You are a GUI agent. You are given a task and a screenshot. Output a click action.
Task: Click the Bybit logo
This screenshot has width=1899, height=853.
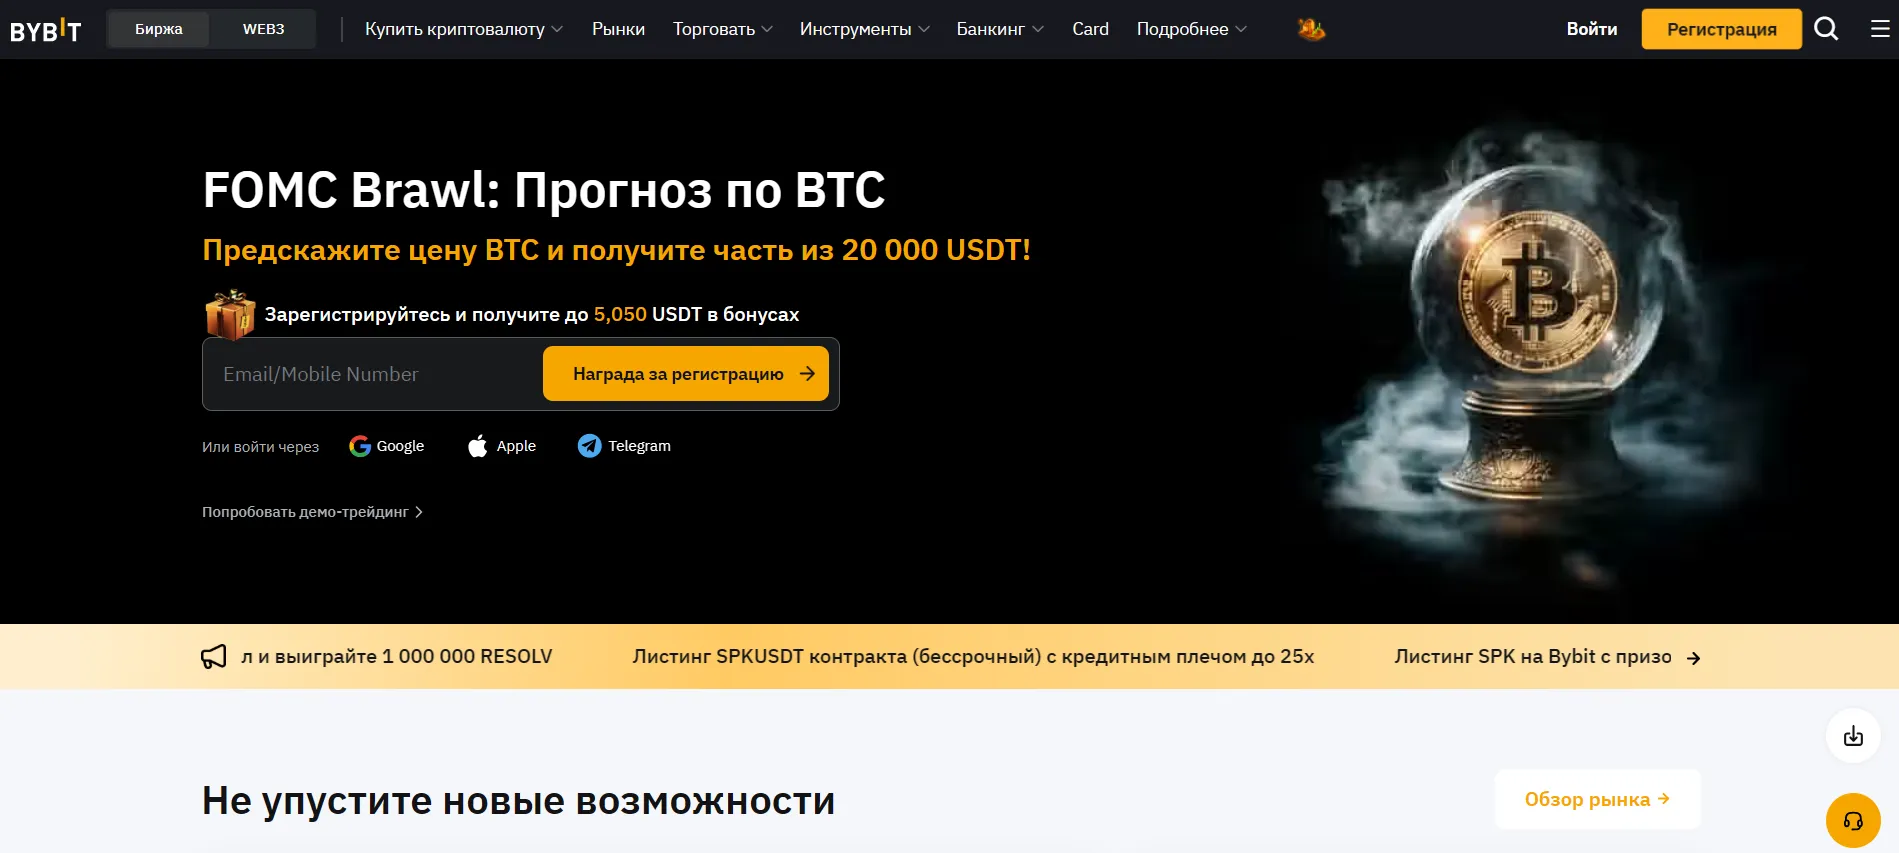click(x=45, y=30)
